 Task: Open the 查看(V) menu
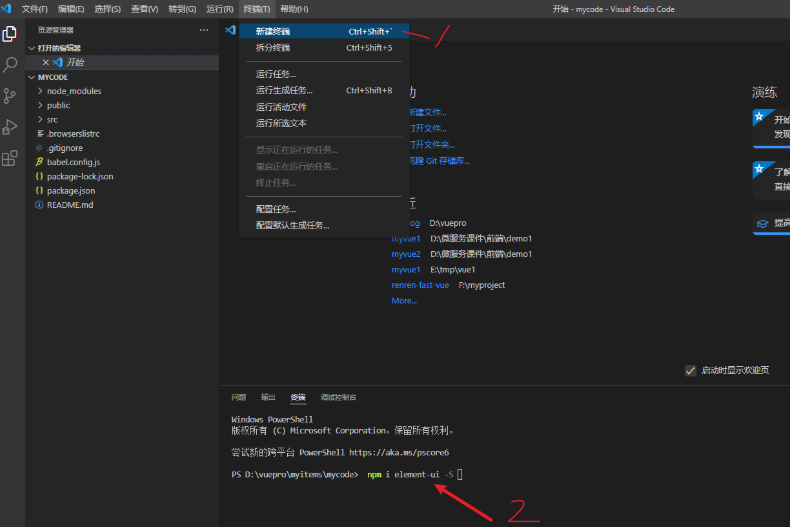145,9
